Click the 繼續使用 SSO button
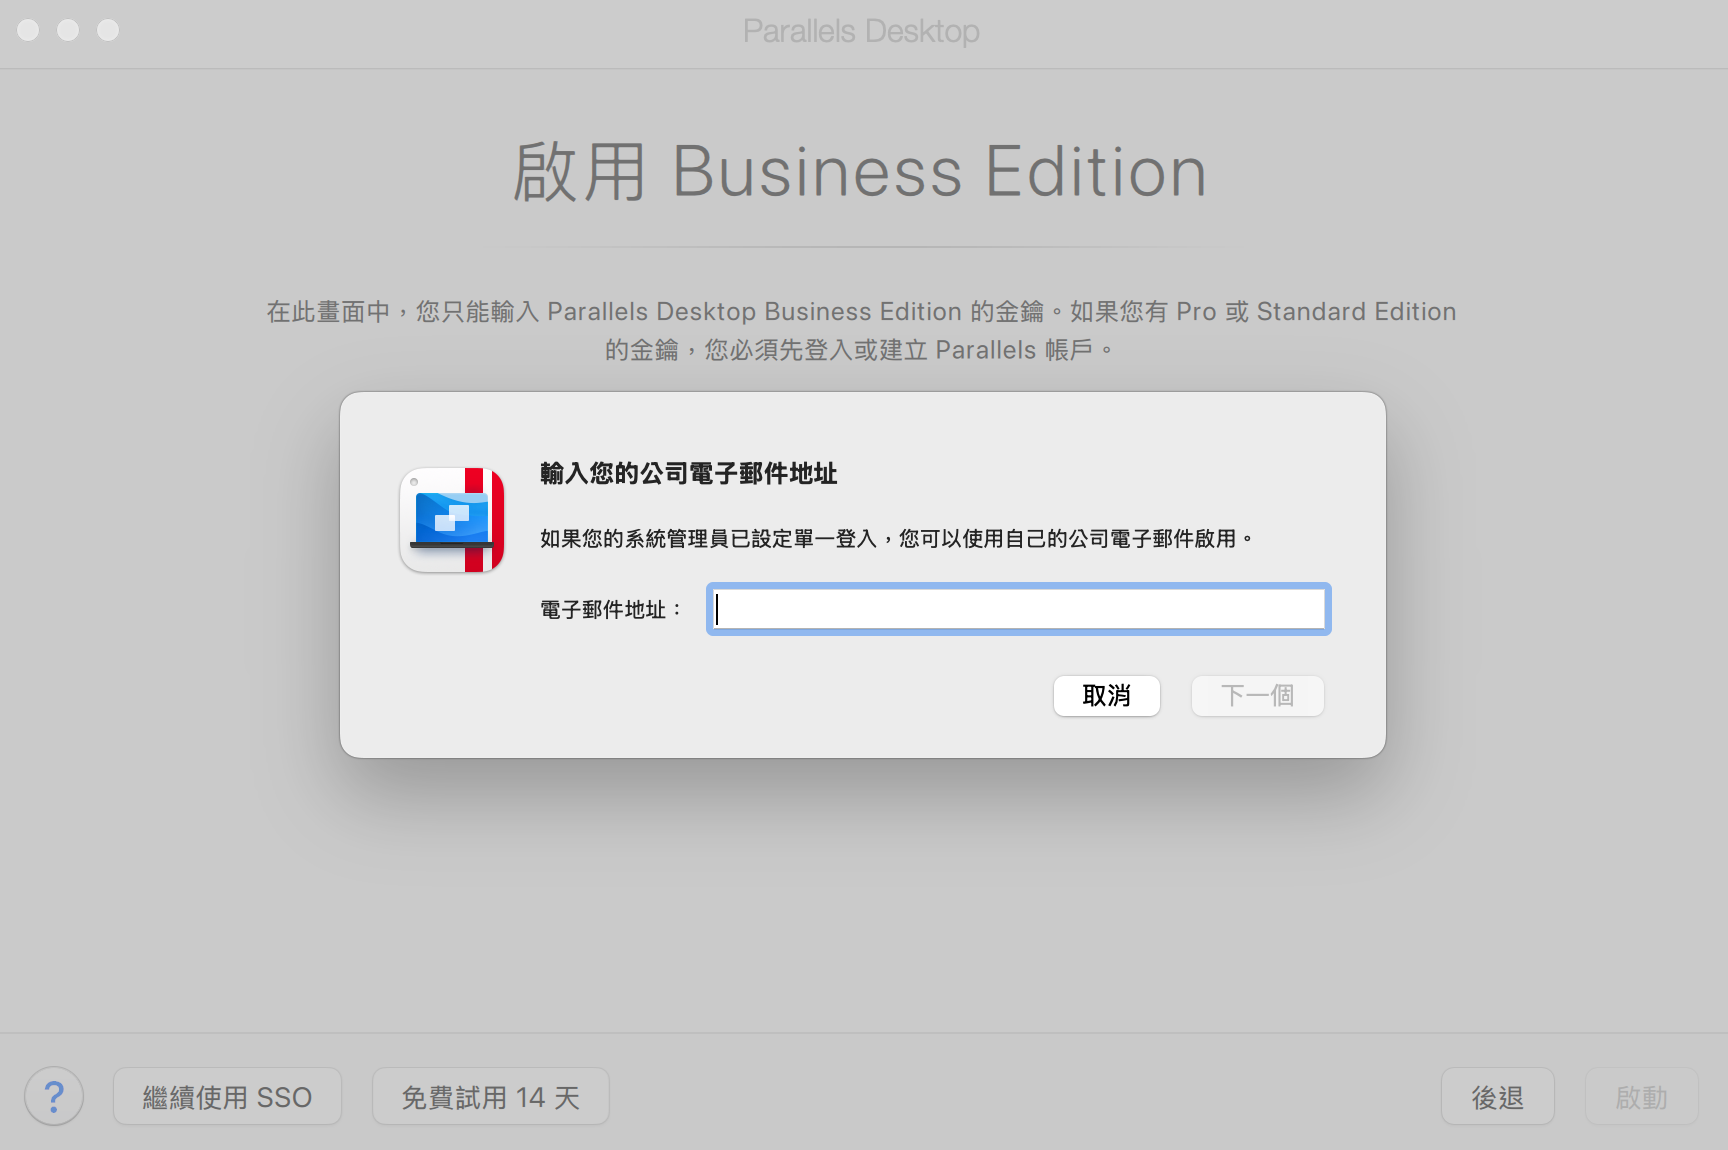The image size is (1728, 1150). coord(227,1097)
